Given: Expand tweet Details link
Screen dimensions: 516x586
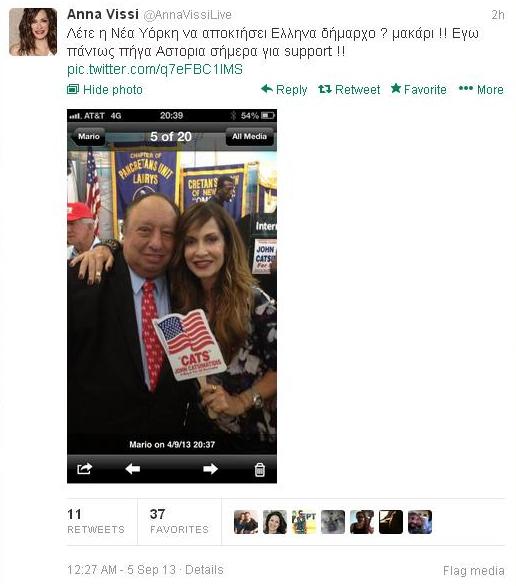Looking at the screenshot, I should point(204,570).
